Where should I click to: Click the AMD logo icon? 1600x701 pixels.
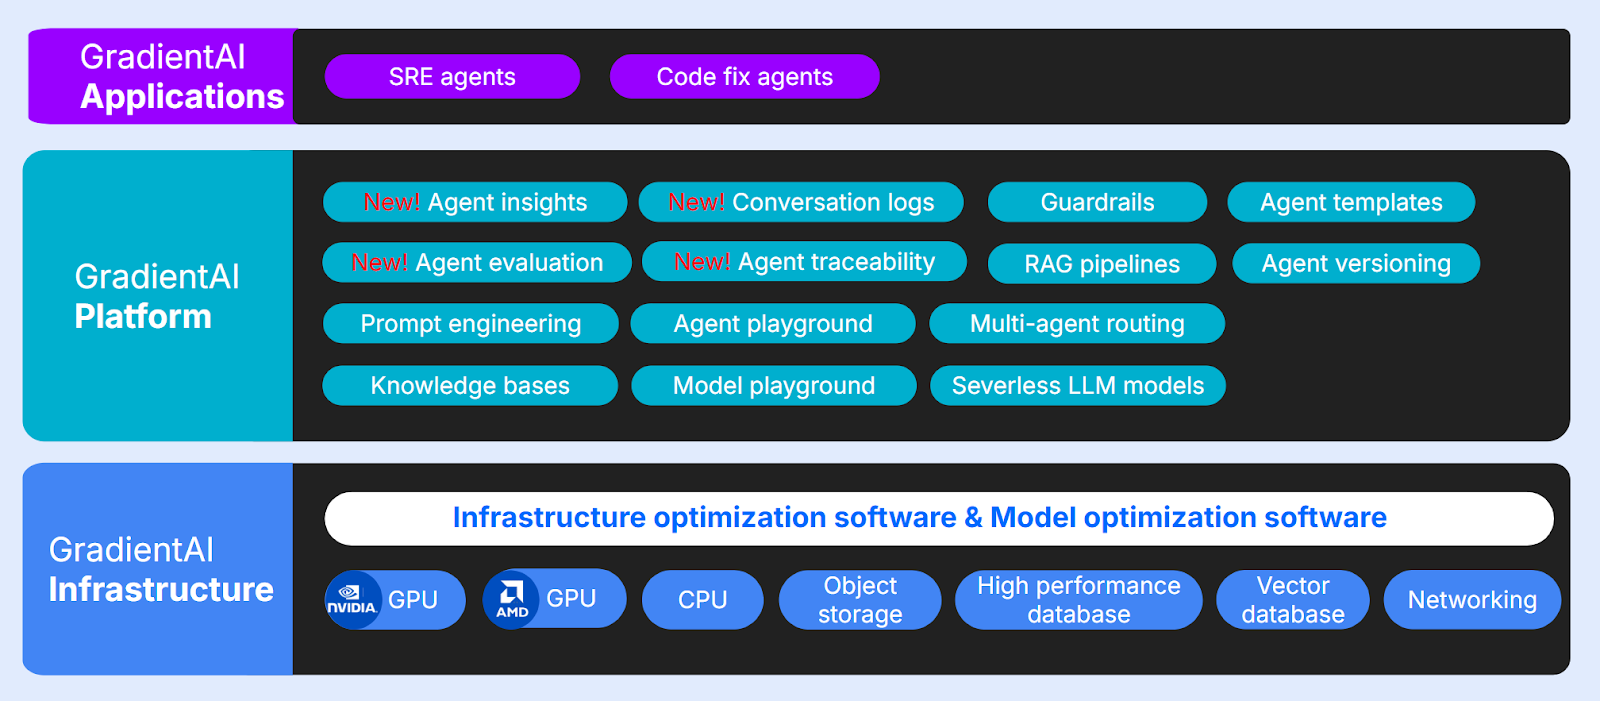(x=511, y=599)
